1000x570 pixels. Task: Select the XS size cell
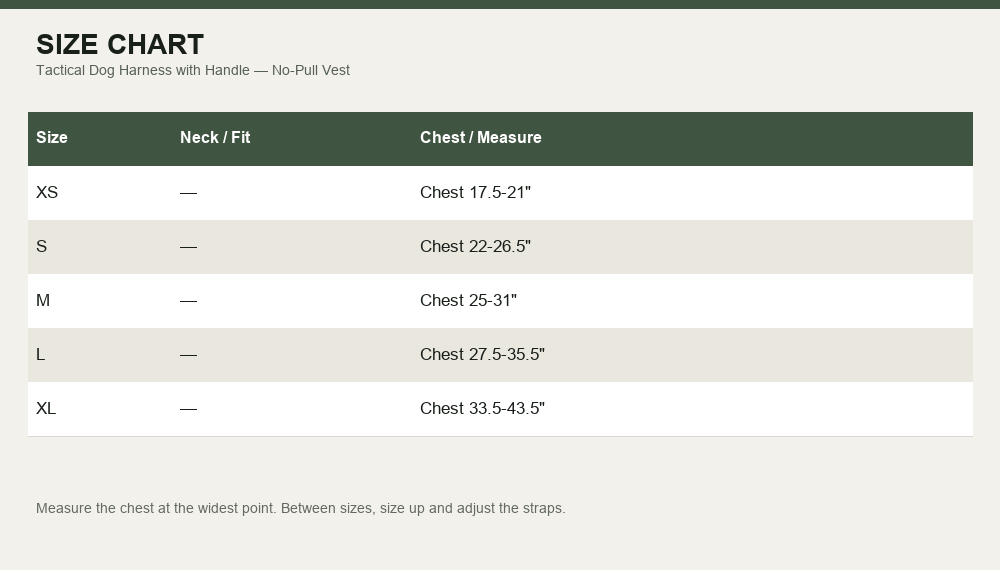point(47,193)
